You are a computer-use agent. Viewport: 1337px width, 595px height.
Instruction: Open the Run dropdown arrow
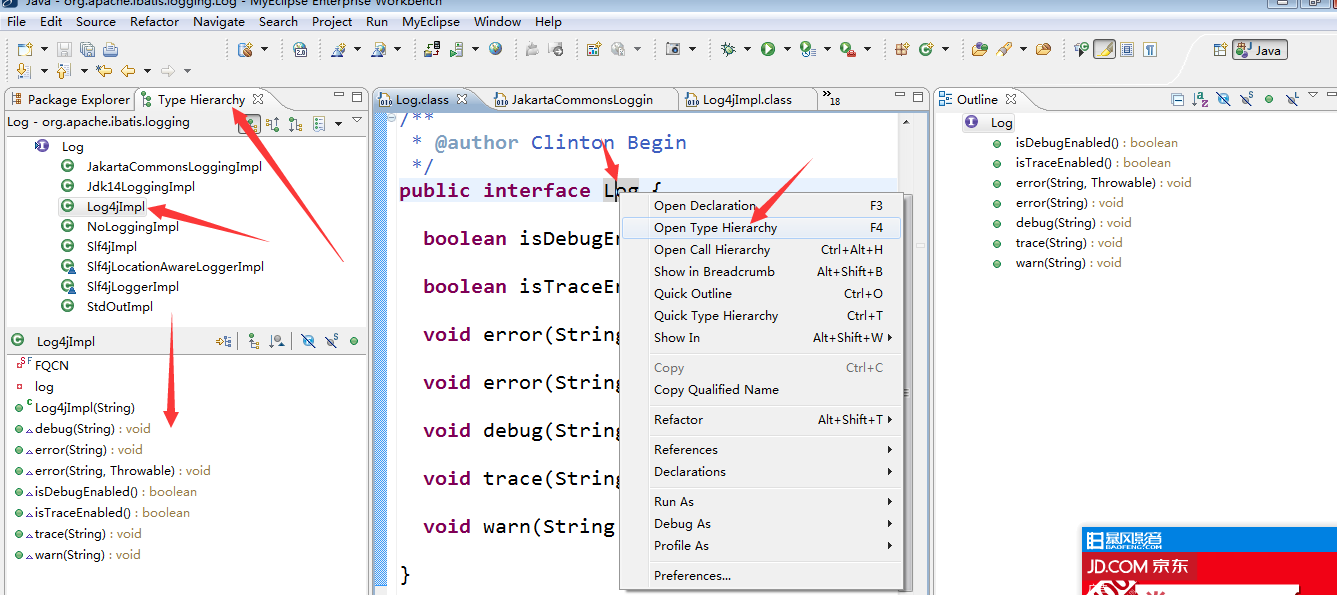(787, 49)
